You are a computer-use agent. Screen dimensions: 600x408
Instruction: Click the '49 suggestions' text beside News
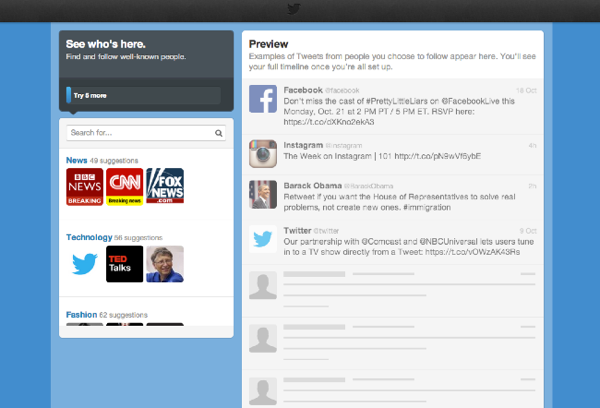coord(114,160)
